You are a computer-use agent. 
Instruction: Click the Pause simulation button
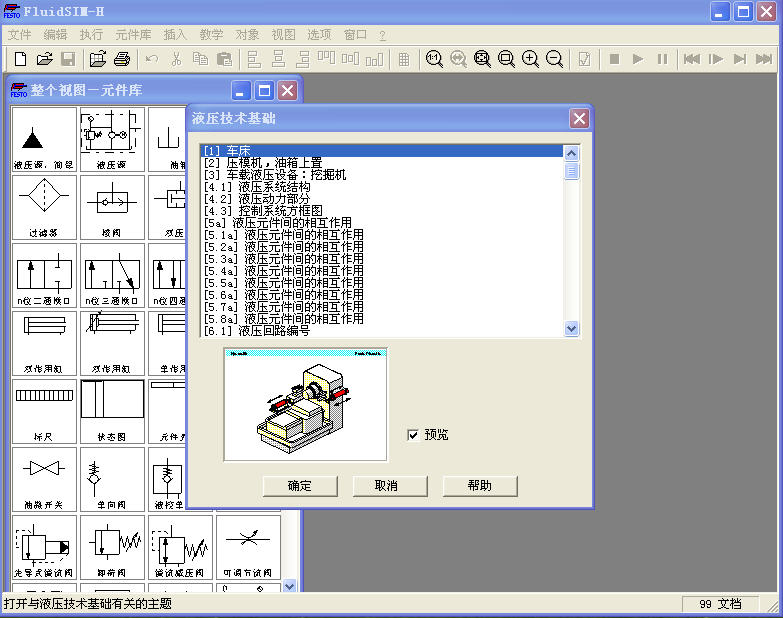click(662, 59)
